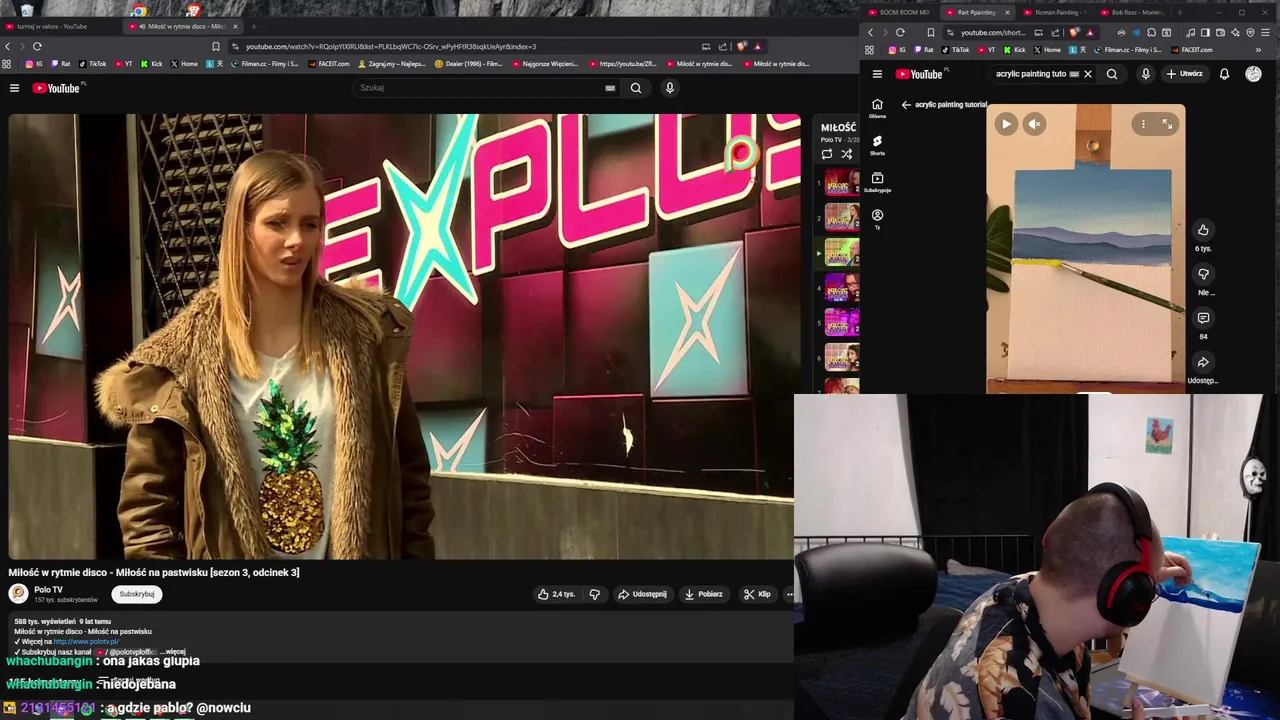Click the Udostępnij share button under video
The height and width of the screenshot is (720, 1280).
[x=642, y=594]
